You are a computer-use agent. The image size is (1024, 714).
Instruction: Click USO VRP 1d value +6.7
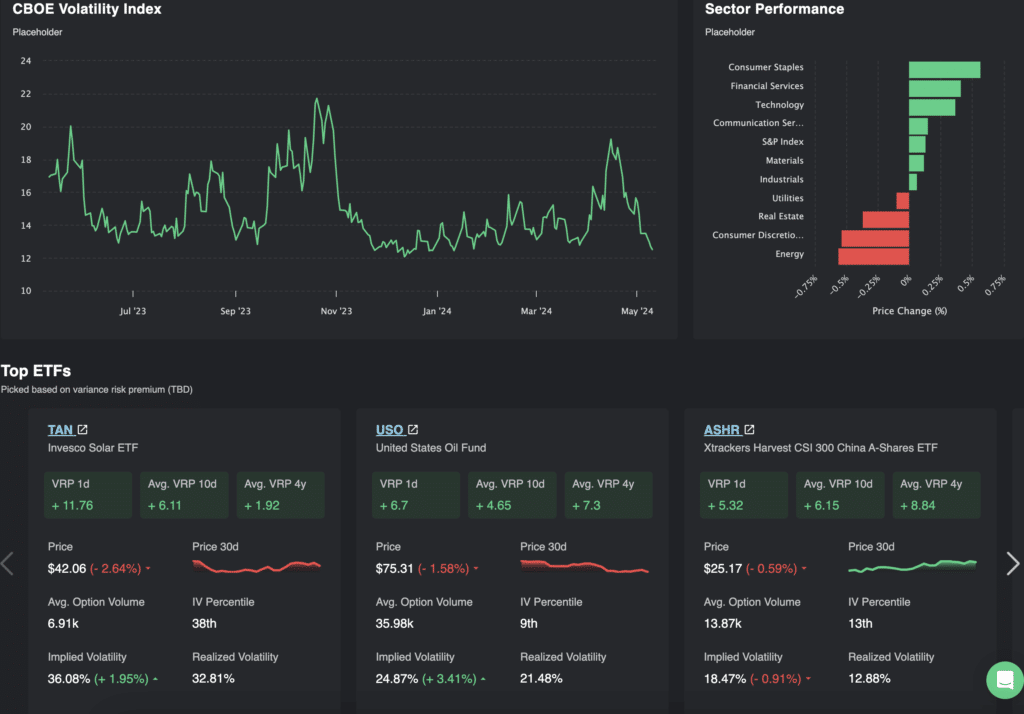[x=394, y=506]
